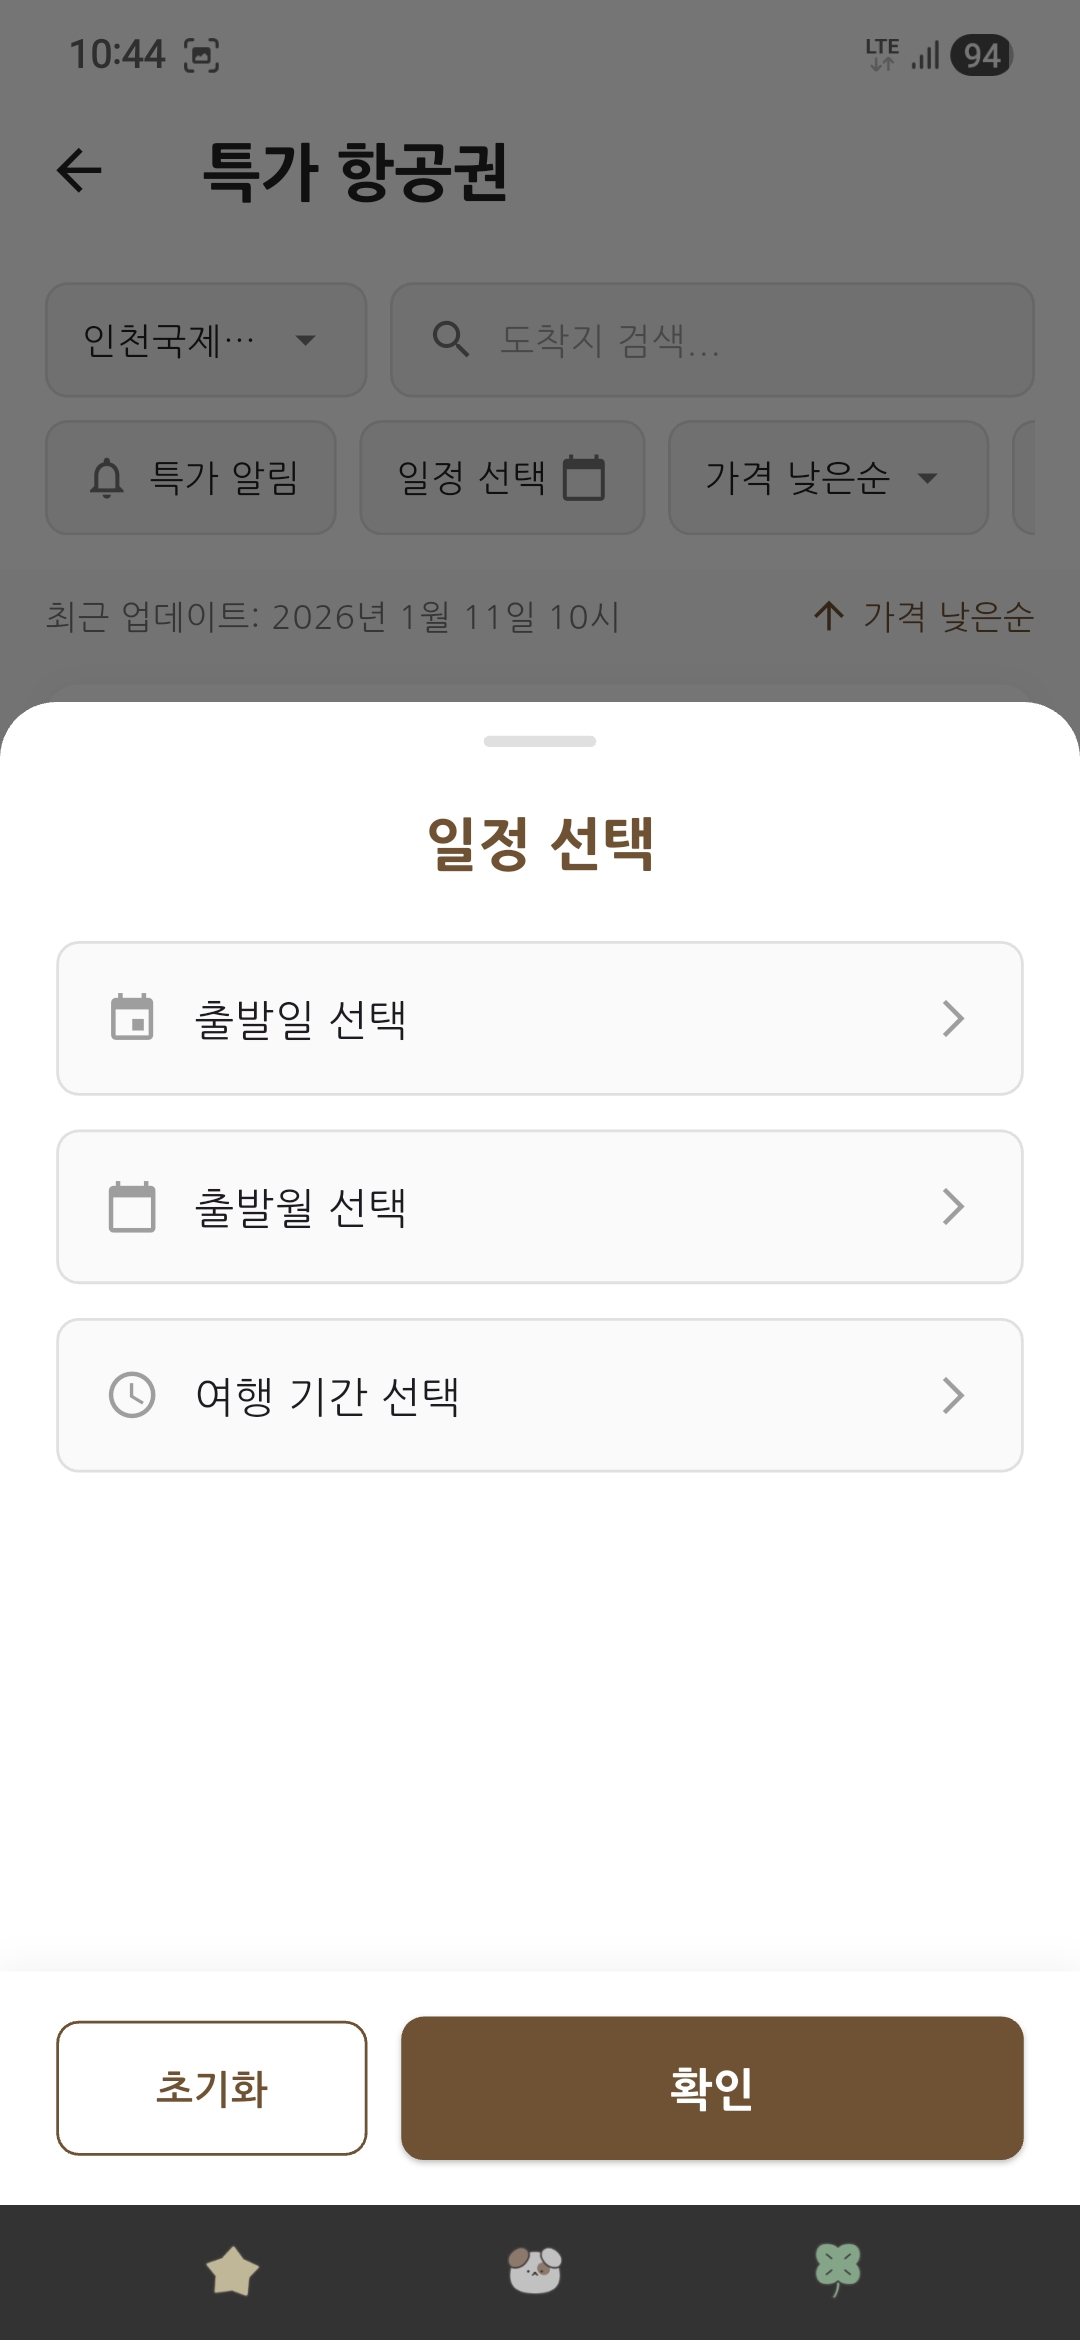Screen dimensions: 1080x2340
Task: Tap the four-leaf clover icon
Action: [838, 2268]
